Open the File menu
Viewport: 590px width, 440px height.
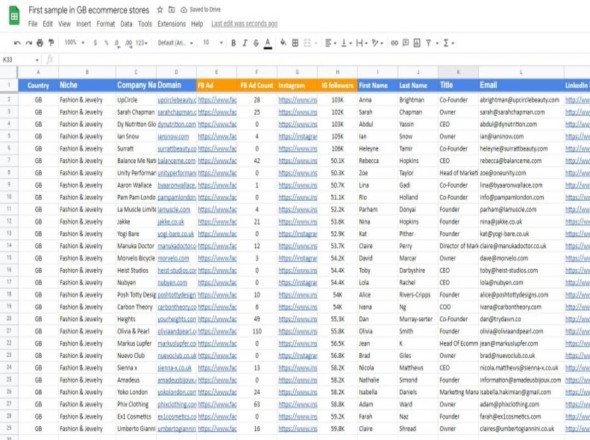point(33,24)
